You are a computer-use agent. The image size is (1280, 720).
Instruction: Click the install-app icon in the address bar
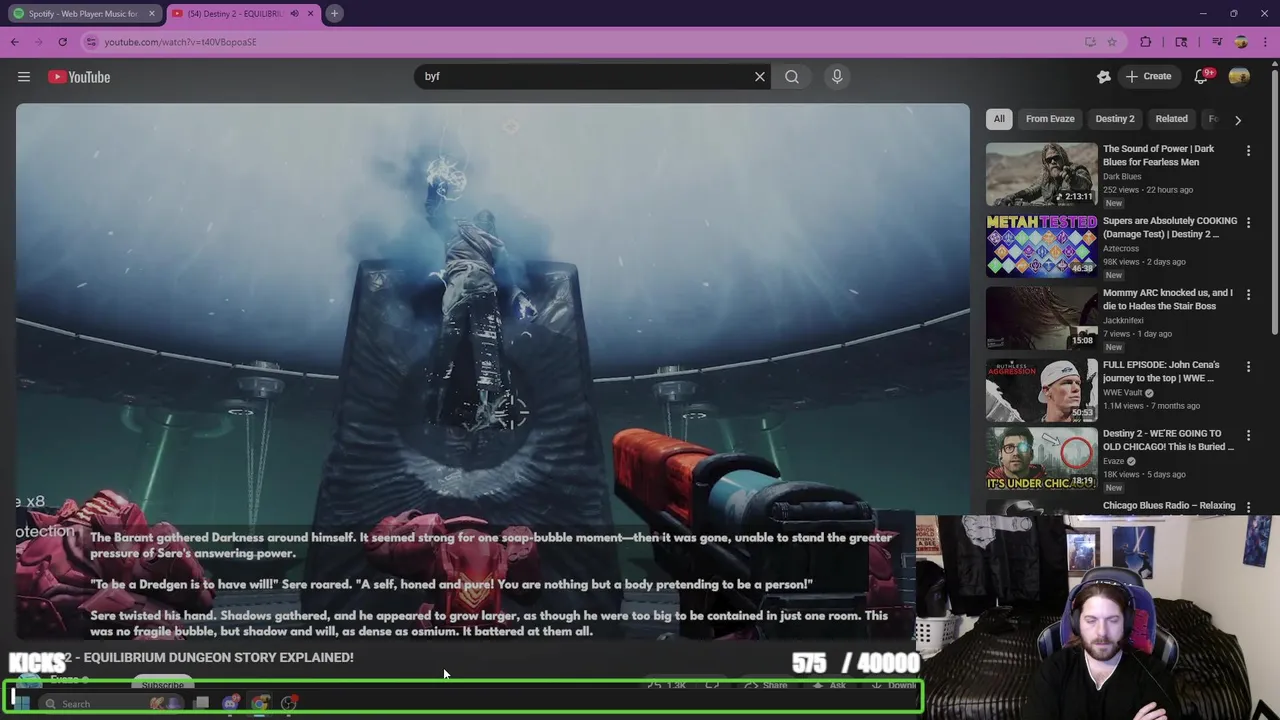coord(1090,42)
